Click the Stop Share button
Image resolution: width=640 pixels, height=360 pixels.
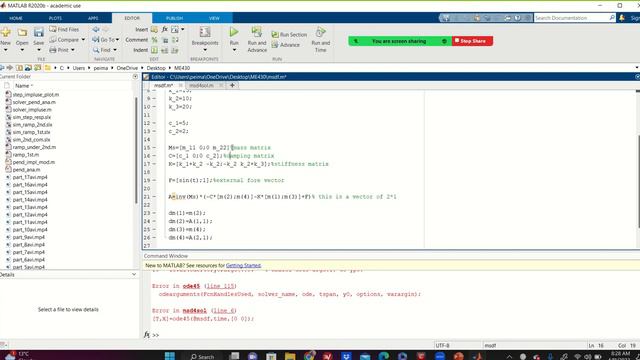pos(472,41)
